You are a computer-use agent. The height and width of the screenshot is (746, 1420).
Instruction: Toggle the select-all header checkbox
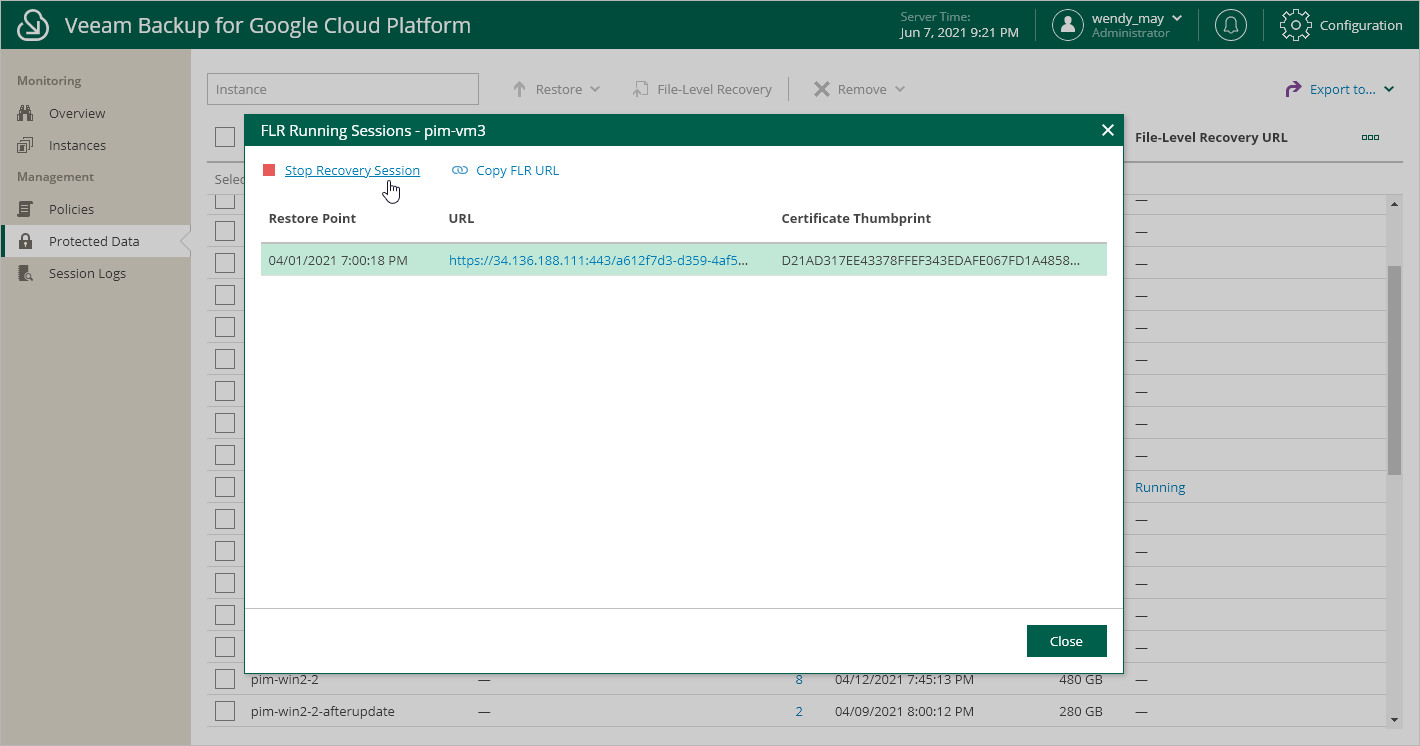pyautogui.click(x=225, y=137)
